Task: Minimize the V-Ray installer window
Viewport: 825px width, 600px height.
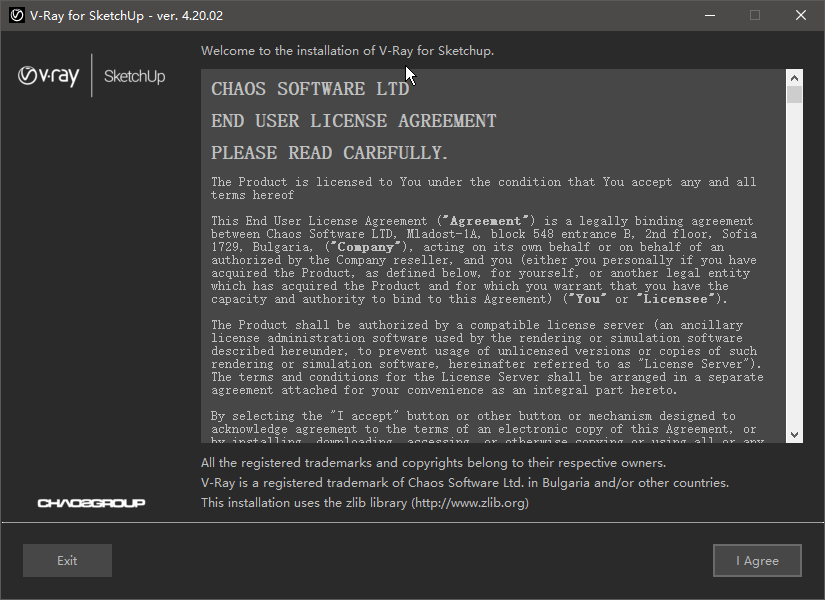Action: tap(710, 15)
